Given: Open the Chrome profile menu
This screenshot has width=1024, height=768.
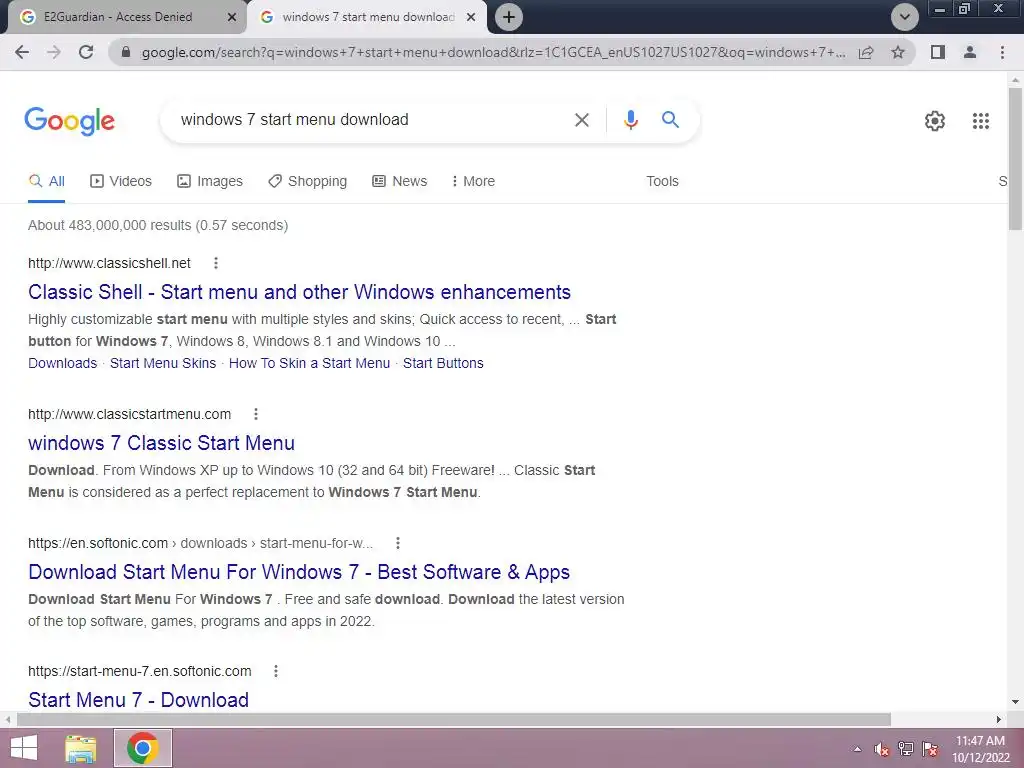Looking at the screenshot, I should click(970, 52).
